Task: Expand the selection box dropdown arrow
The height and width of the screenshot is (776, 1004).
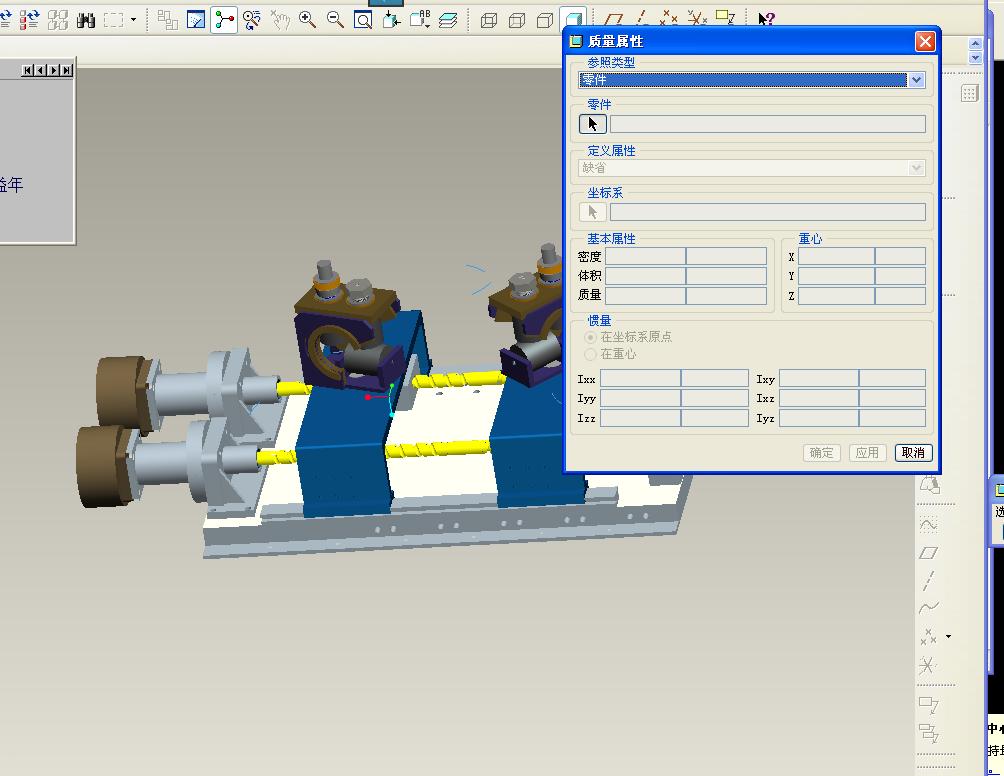Action: pyautogui.click(x=133, y=20)
